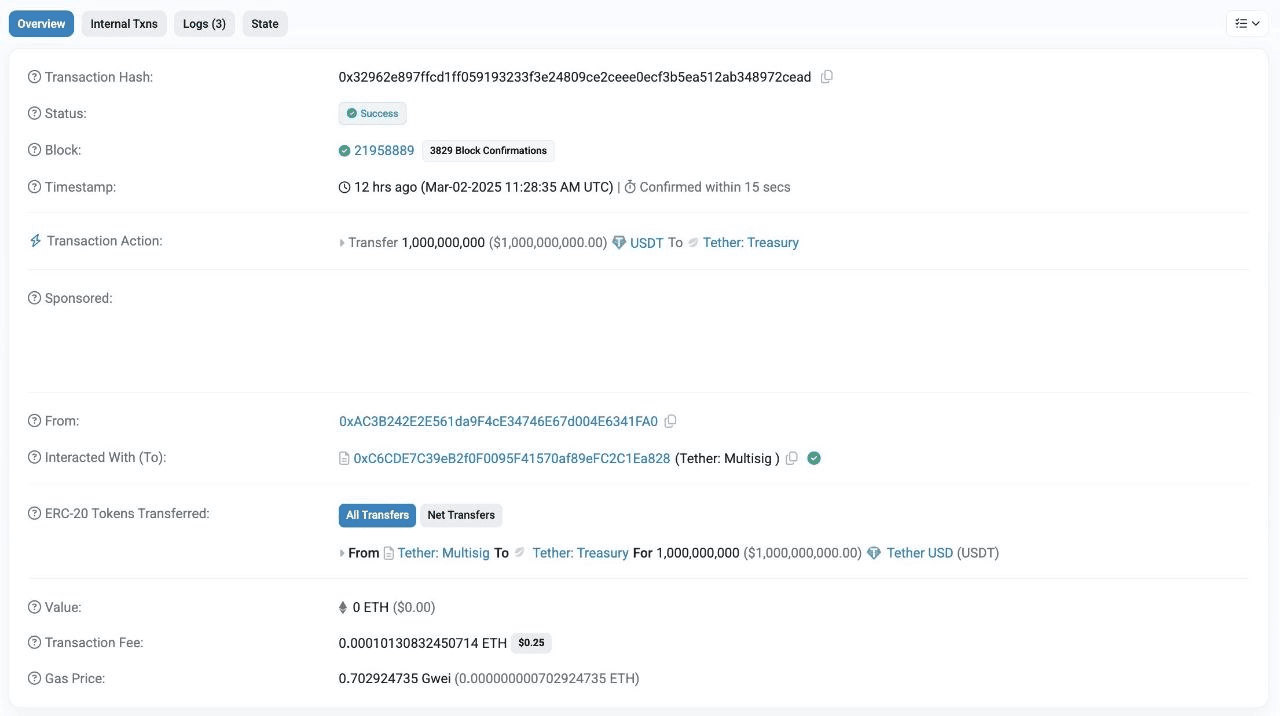Click the Sponsored field label
This screenshot has width=1280, height=716.
(x=79, y=298)
